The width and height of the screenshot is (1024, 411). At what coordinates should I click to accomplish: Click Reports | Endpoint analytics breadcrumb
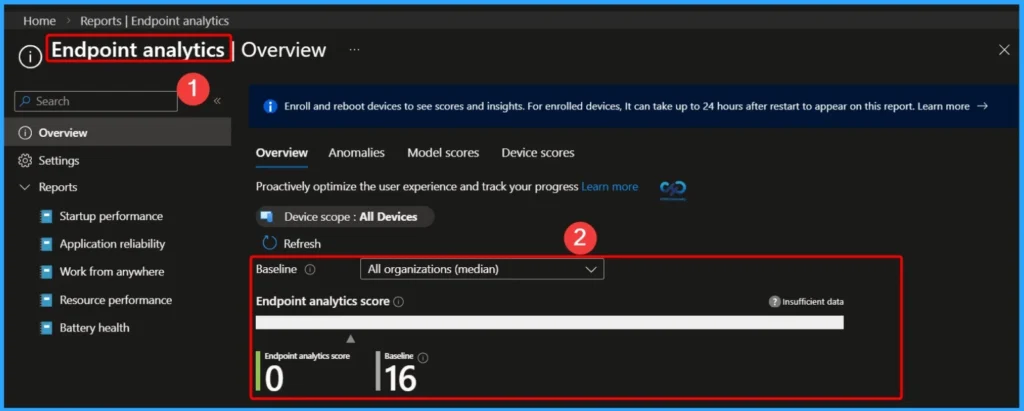[155, 21]
